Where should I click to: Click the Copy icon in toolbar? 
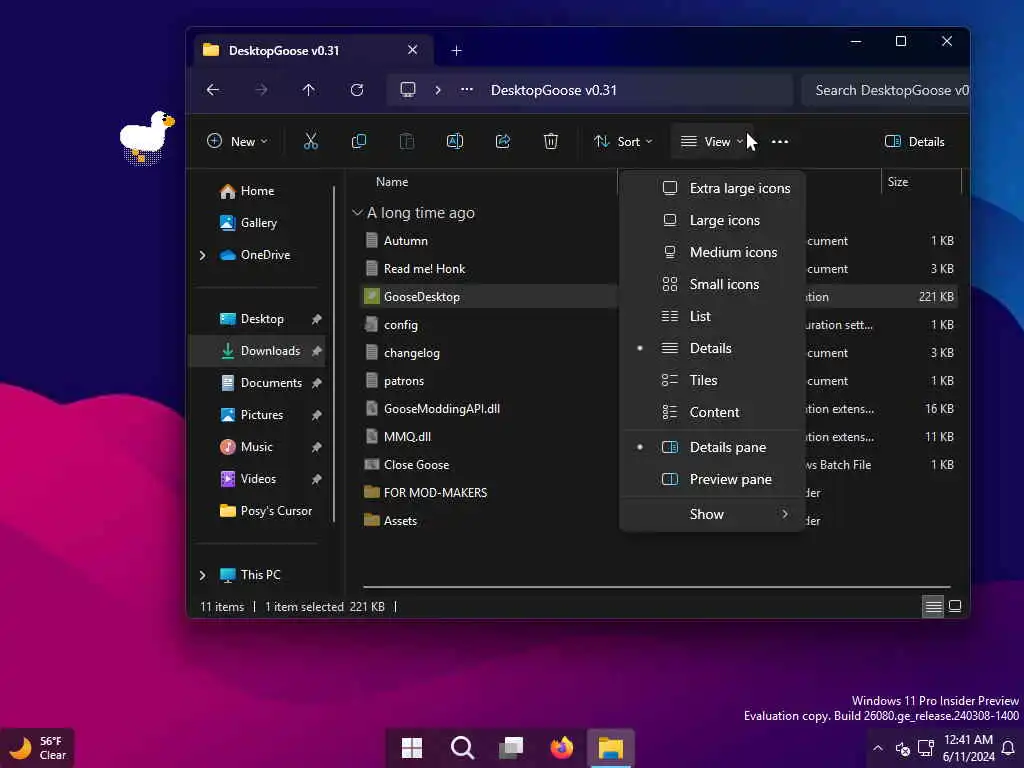pyautogui.click(x=359, y=141)
